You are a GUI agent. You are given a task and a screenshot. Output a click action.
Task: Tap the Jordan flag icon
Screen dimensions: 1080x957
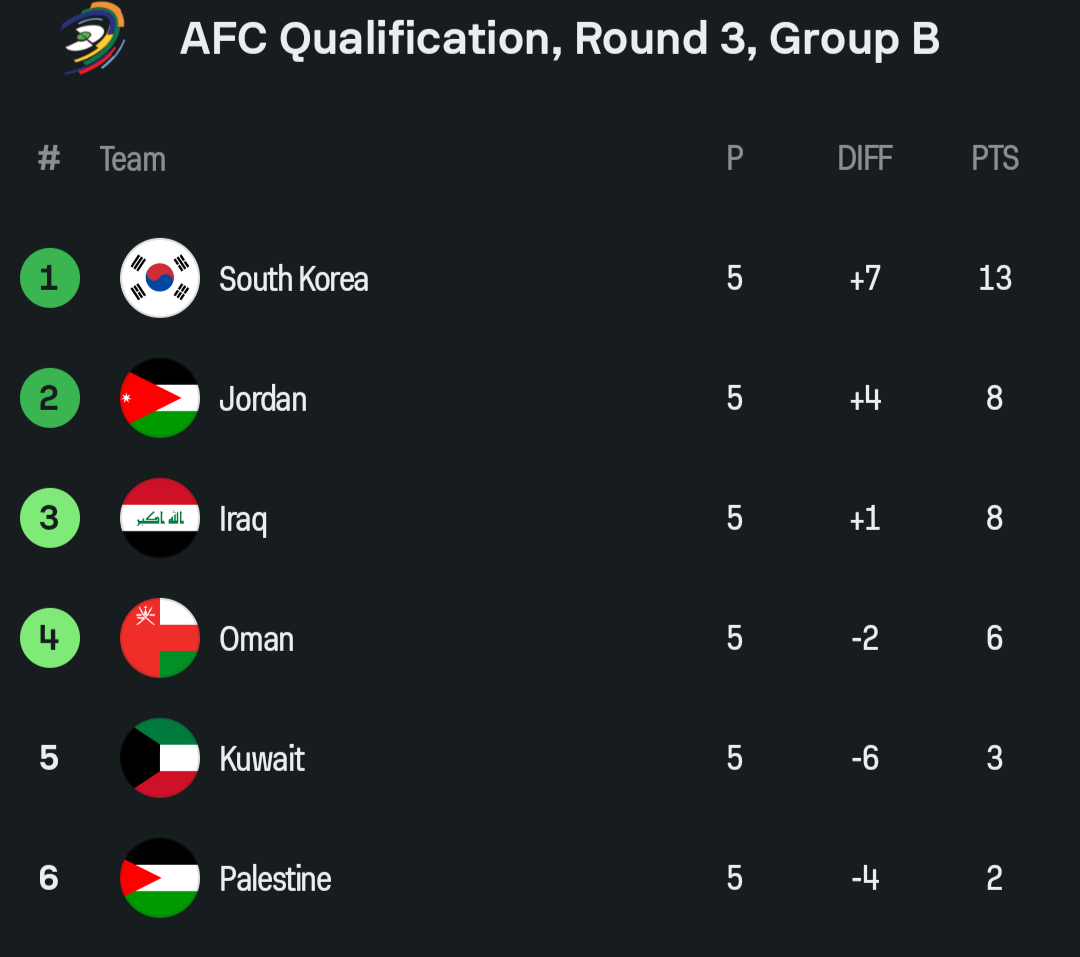tap(160, 398)
